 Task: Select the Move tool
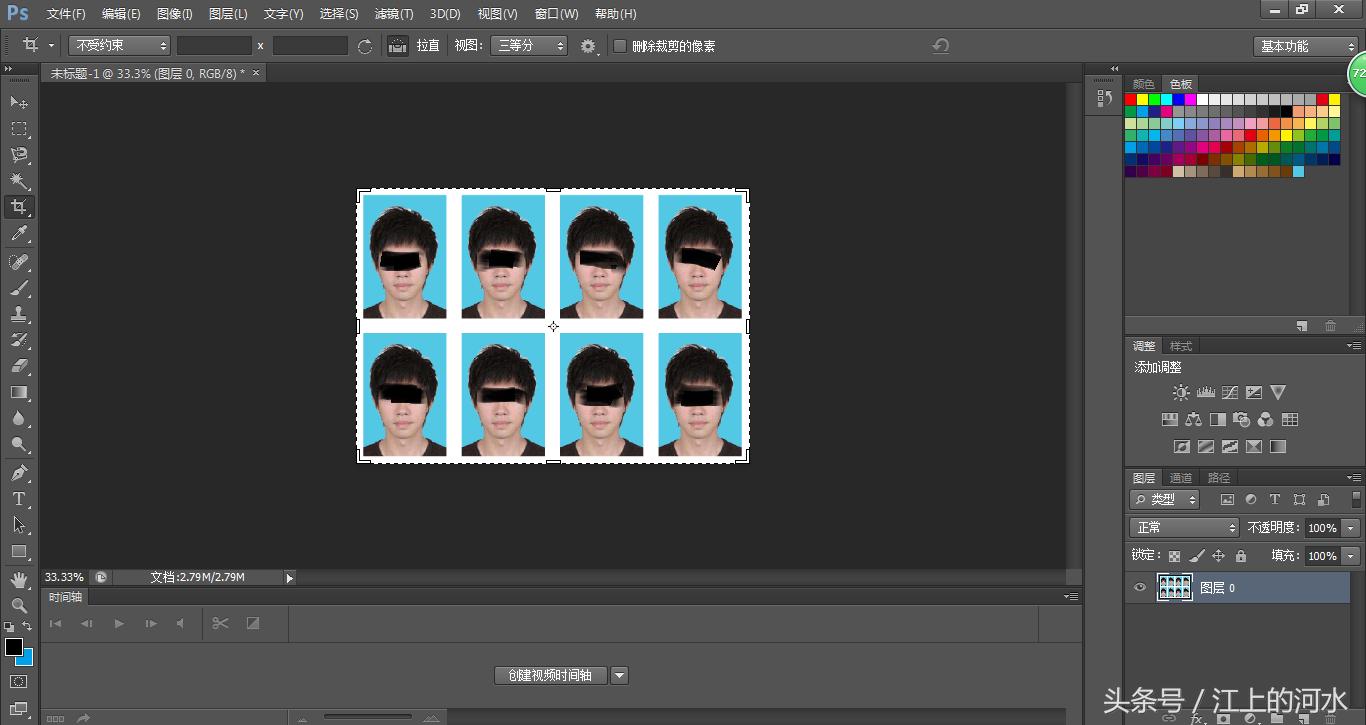coord(19,102)
